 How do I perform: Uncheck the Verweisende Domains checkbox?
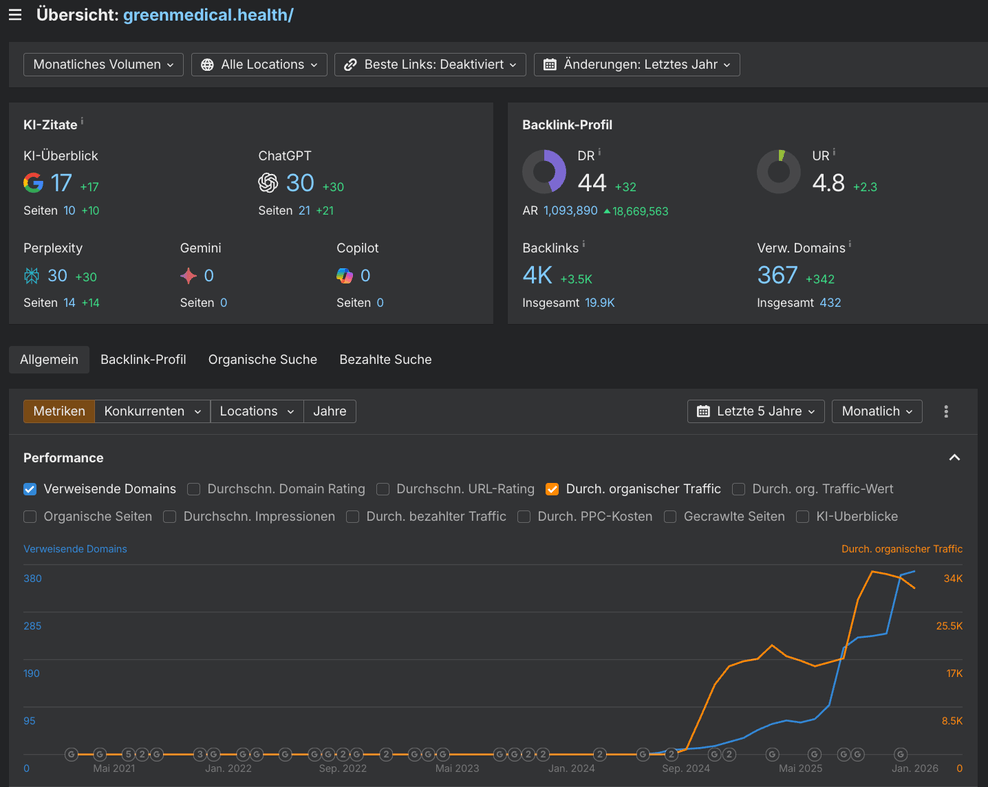click(x=30, y=489)
